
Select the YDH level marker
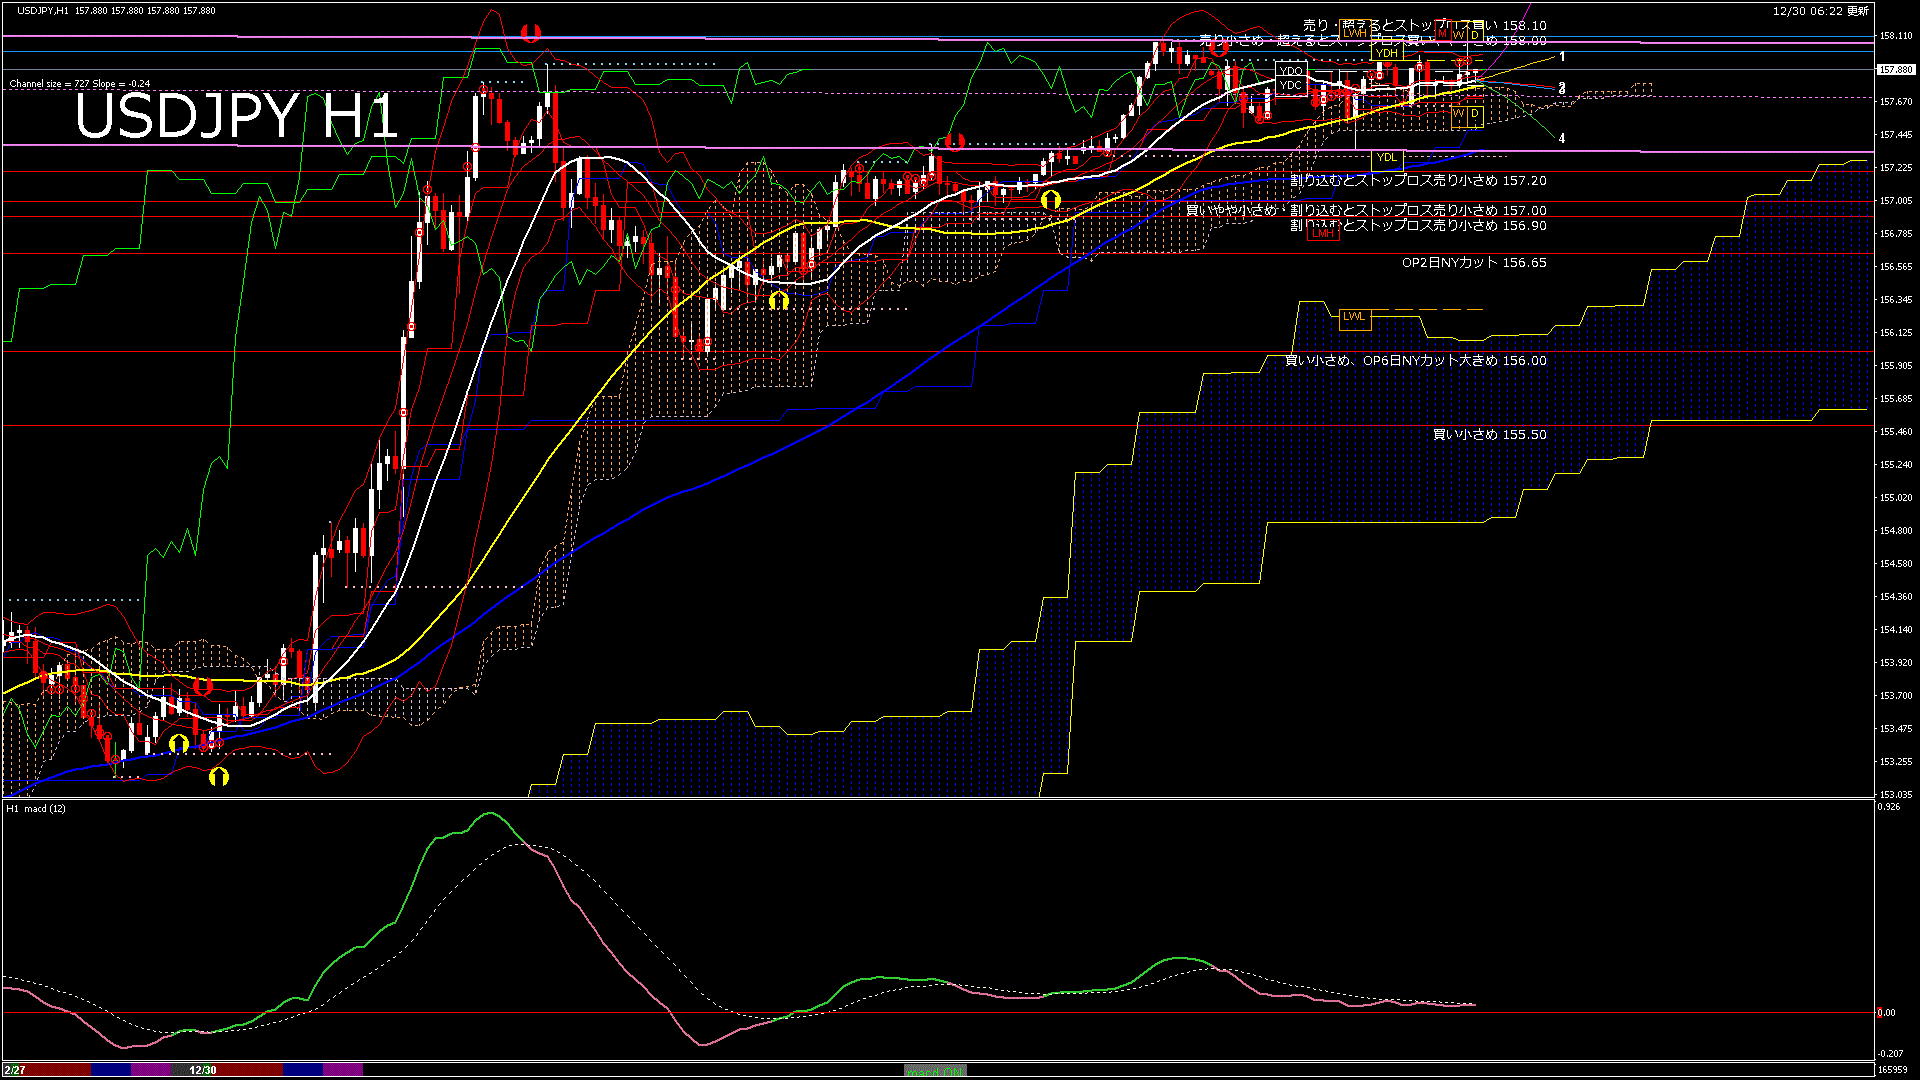point(1386,54)
